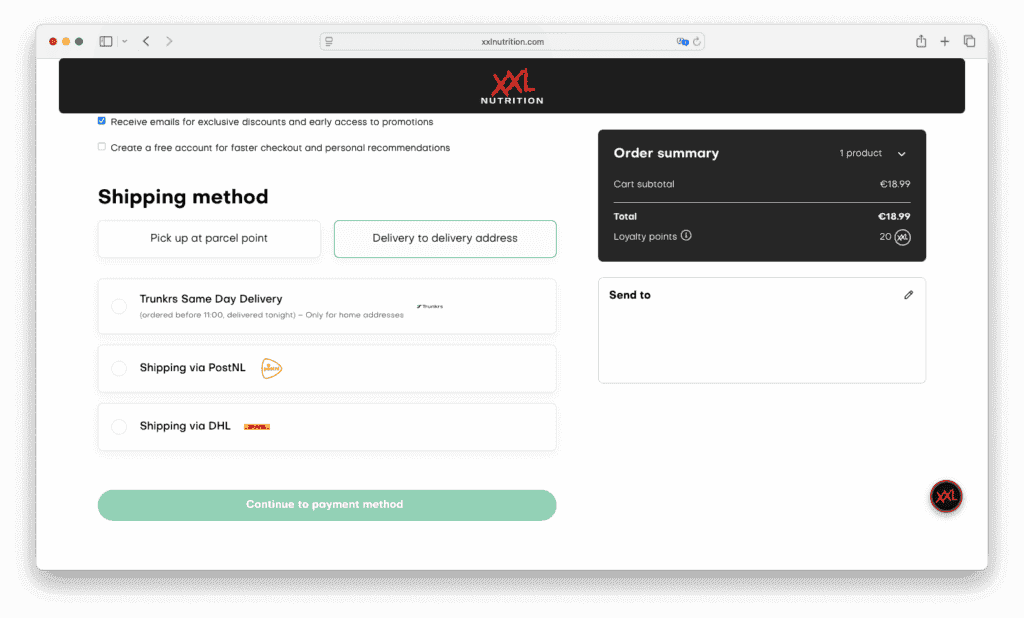The image size is (1024, 618).
Task: Open the floating XXL round button
Action: 946,496
